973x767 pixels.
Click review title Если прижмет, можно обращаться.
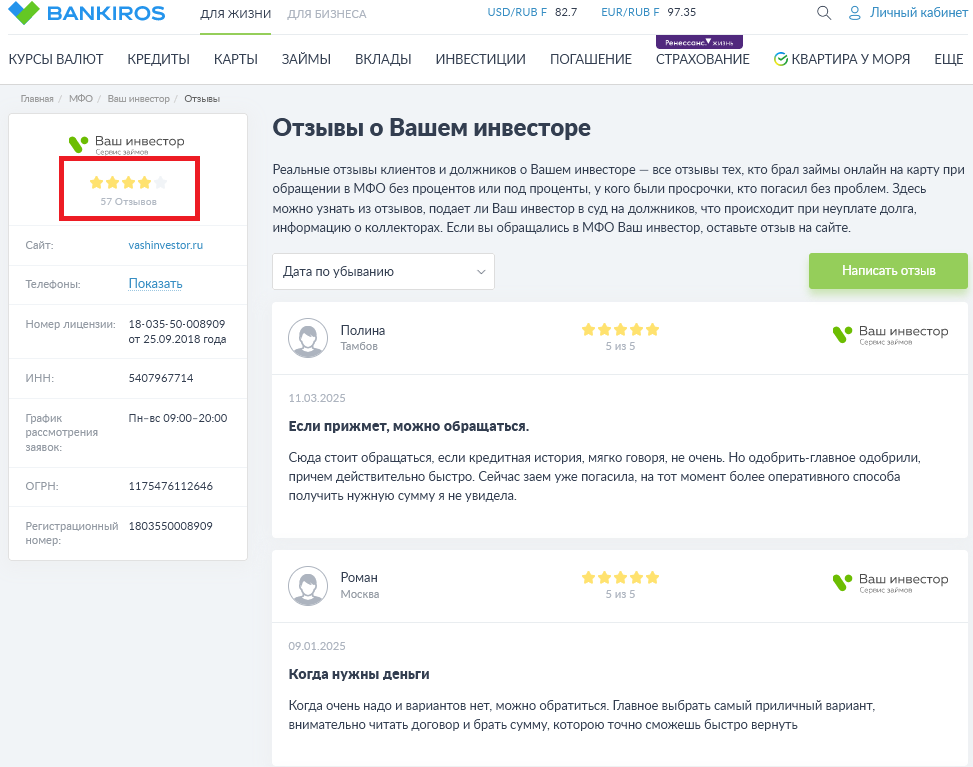point(409,426)
